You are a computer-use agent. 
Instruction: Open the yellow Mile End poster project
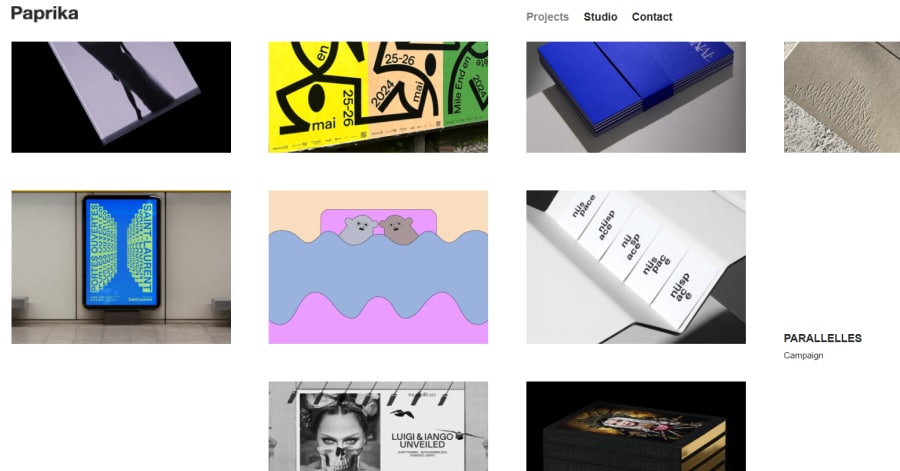pyautogui.click(x=378, y=97)
